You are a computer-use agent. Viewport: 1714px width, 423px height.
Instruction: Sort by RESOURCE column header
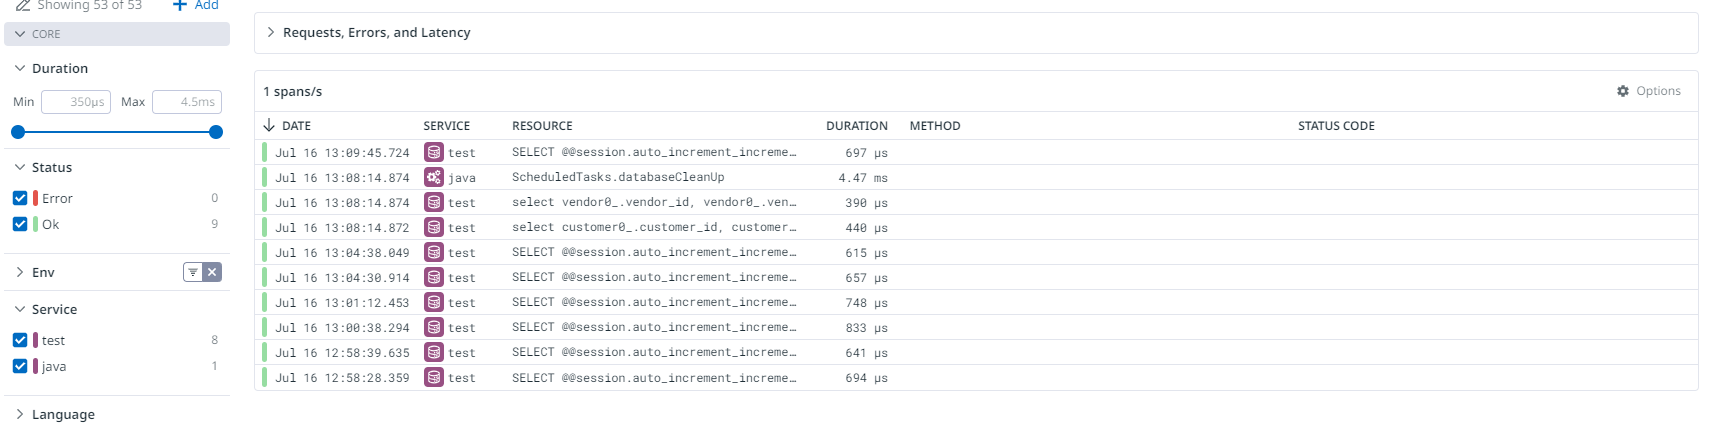point(542,126)
